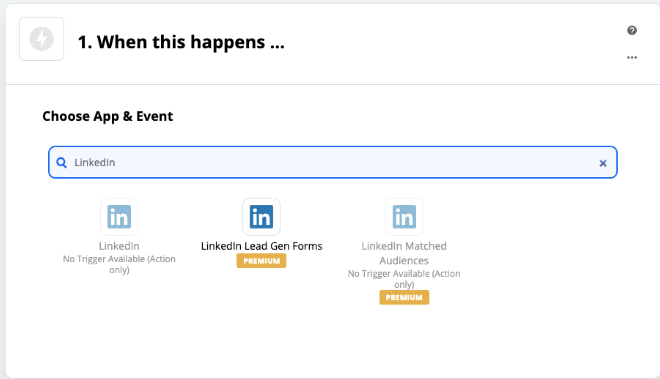Click the divider line below step header
Viewport: 660px width, 379px height.
[333, 84]
